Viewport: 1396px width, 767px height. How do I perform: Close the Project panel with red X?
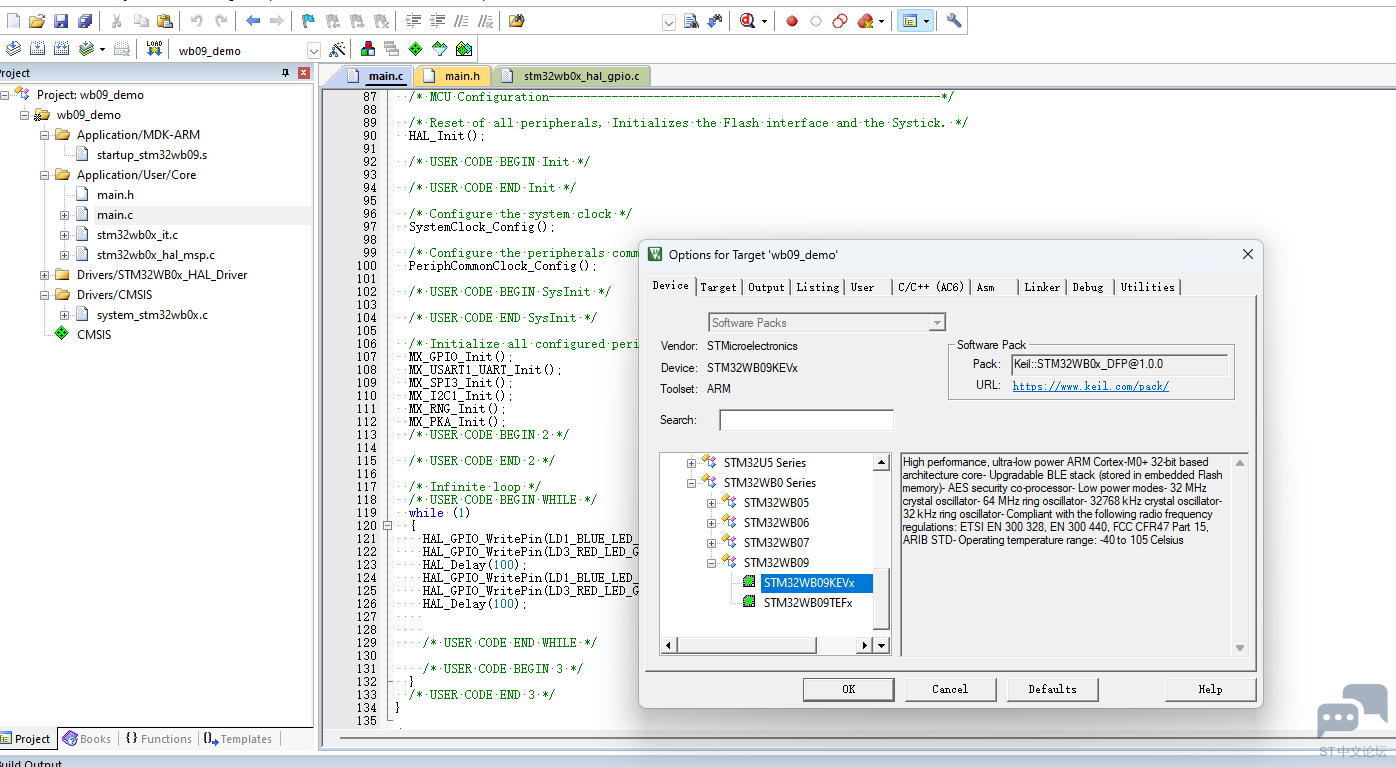click(304, 73)
